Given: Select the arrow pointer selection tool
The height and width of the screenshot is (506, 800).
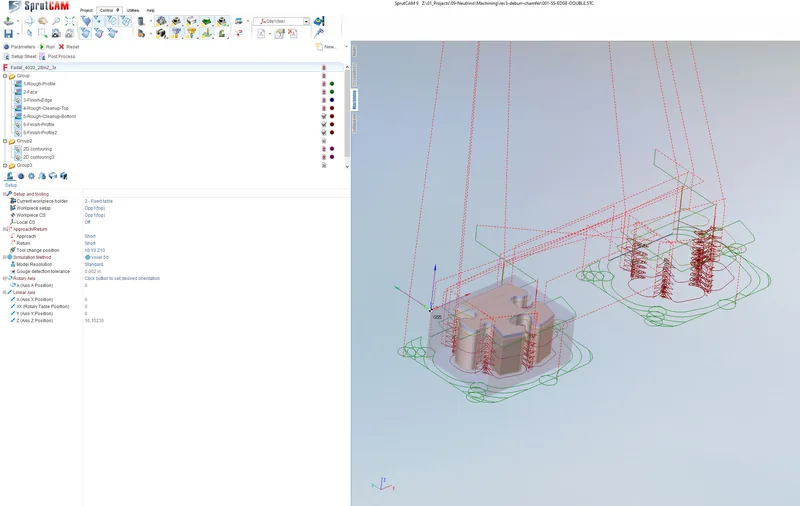Looking at the screenshot, I should (30, 33).
